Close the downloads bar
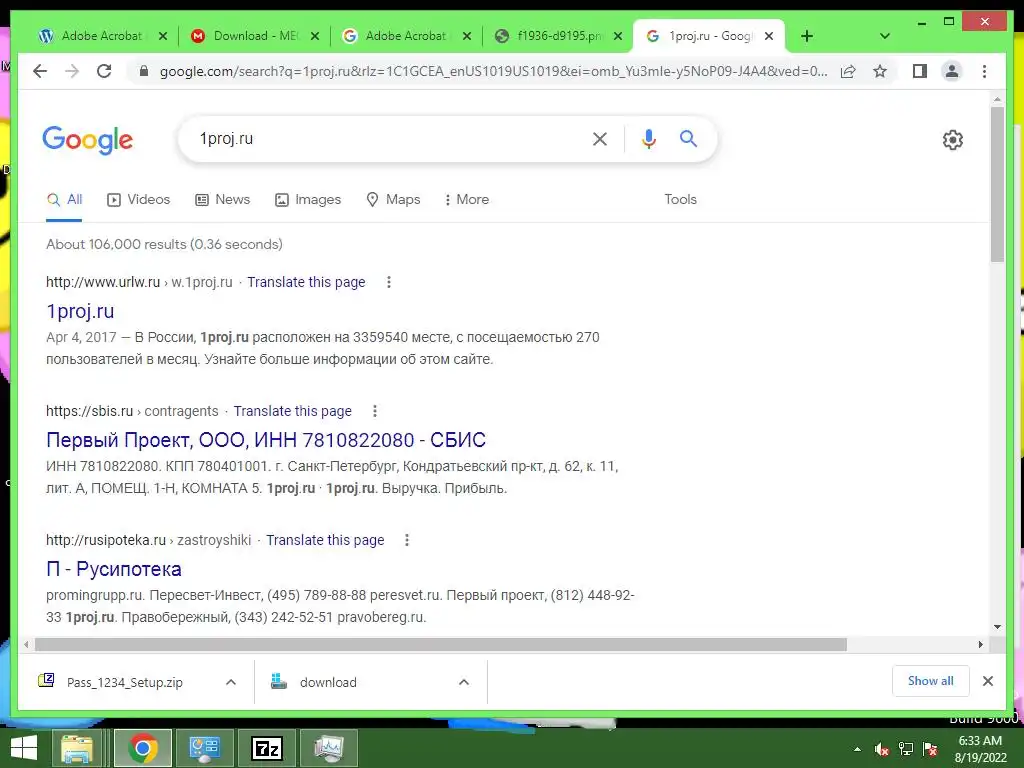This screenshot has height=768, width=1024. (987, 681)
